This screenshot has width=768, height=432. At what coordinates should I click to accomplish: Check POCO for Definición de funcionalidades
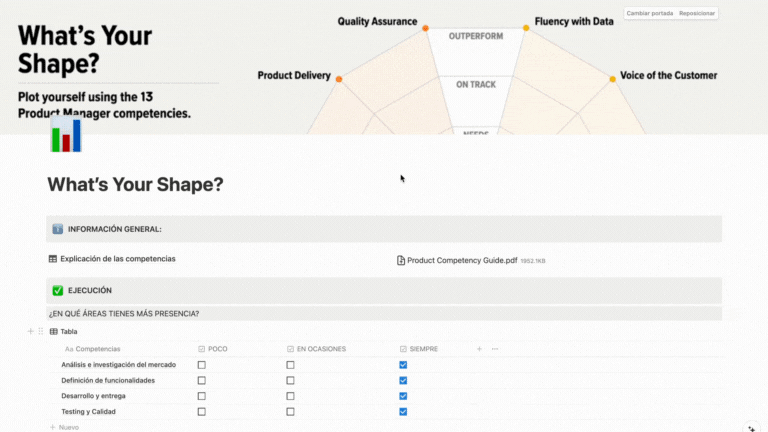202,381
